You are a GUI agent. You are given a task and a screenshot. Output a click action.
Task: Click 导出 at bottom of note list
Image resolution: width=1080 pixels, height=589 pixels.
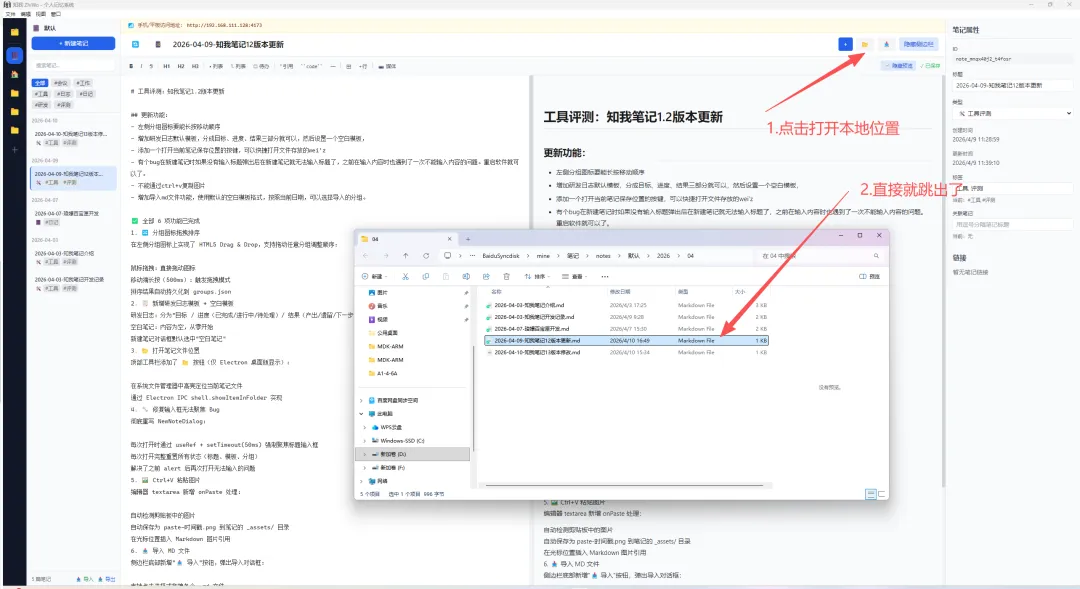click(107, 579)
